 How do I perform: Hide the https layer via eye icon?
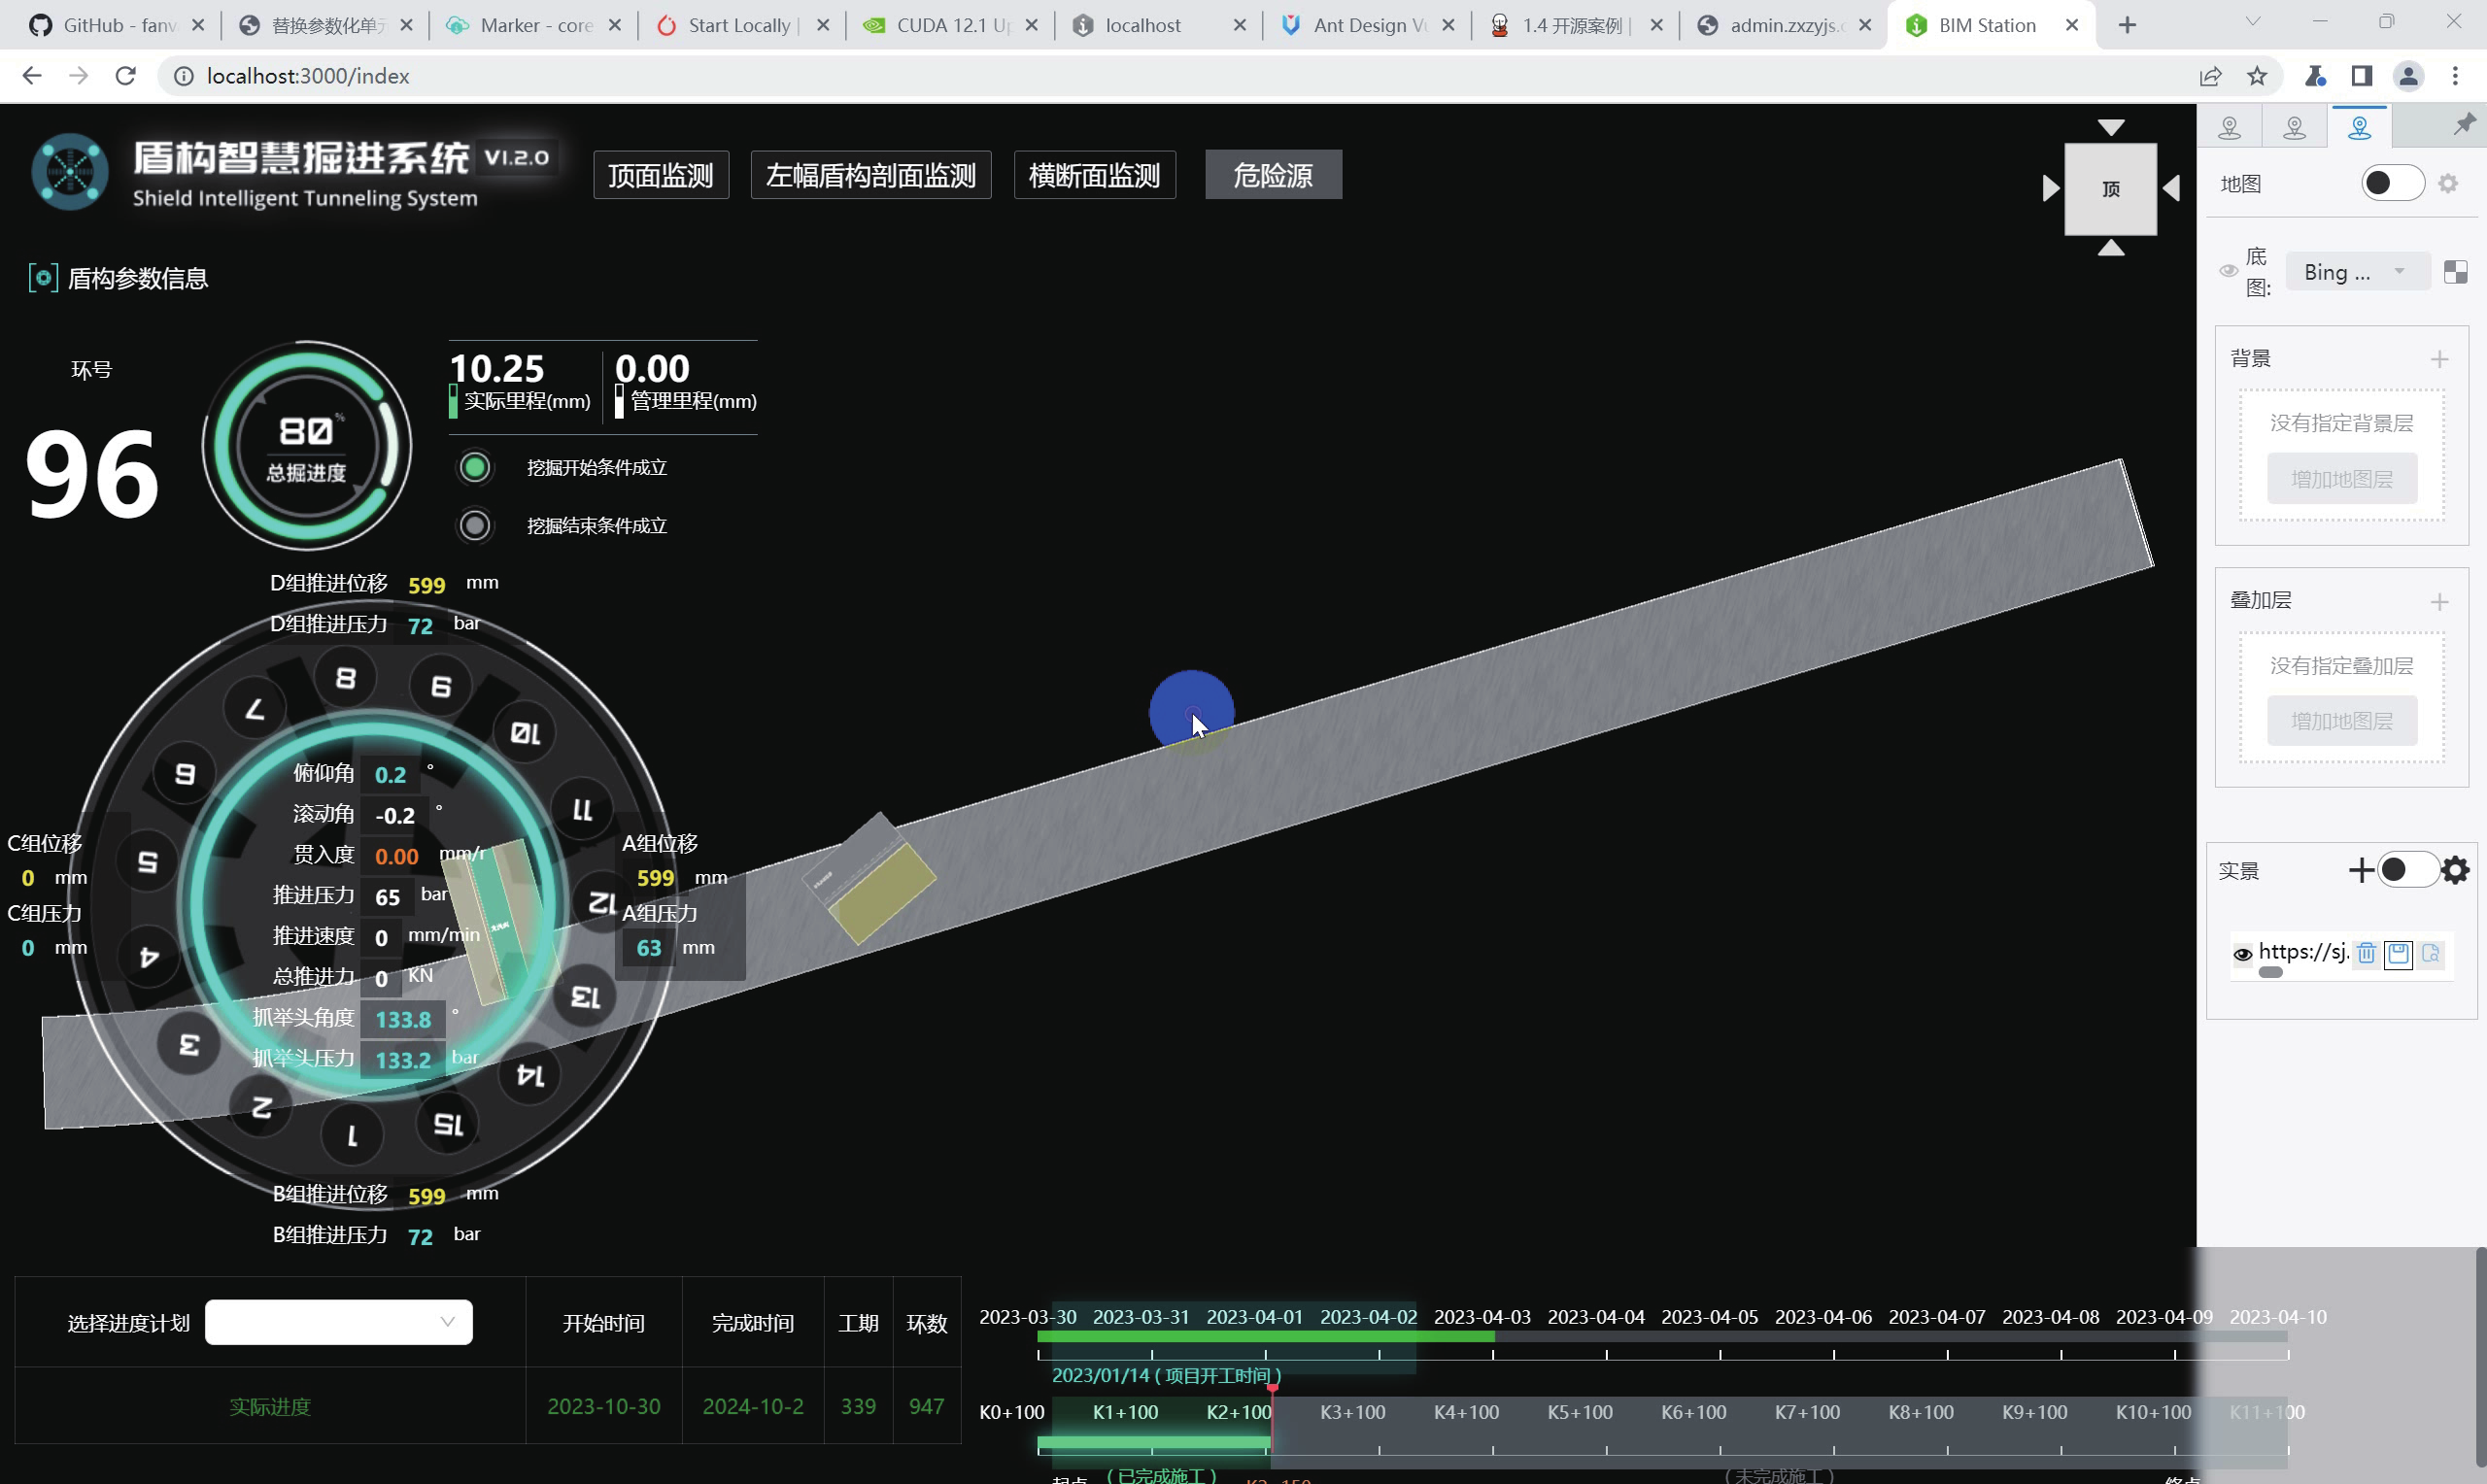pos(2242,954)
